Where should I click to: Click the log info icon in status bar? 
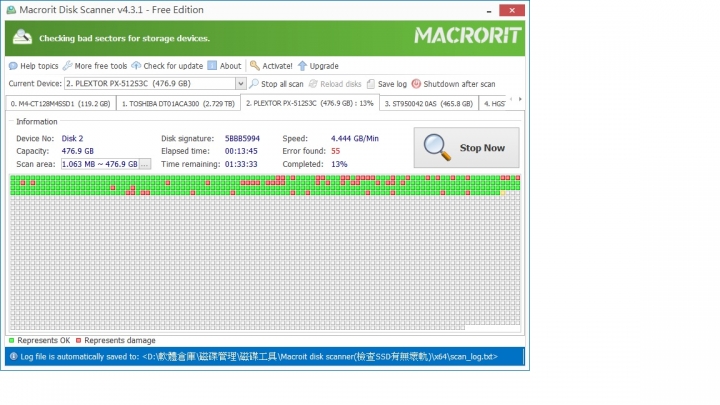click(x=14, y=356)
